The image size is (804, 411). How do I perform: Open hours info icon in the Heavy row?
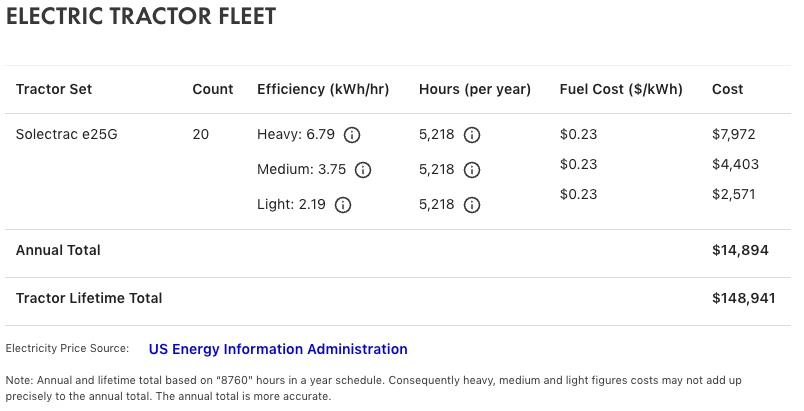point(472,134)
